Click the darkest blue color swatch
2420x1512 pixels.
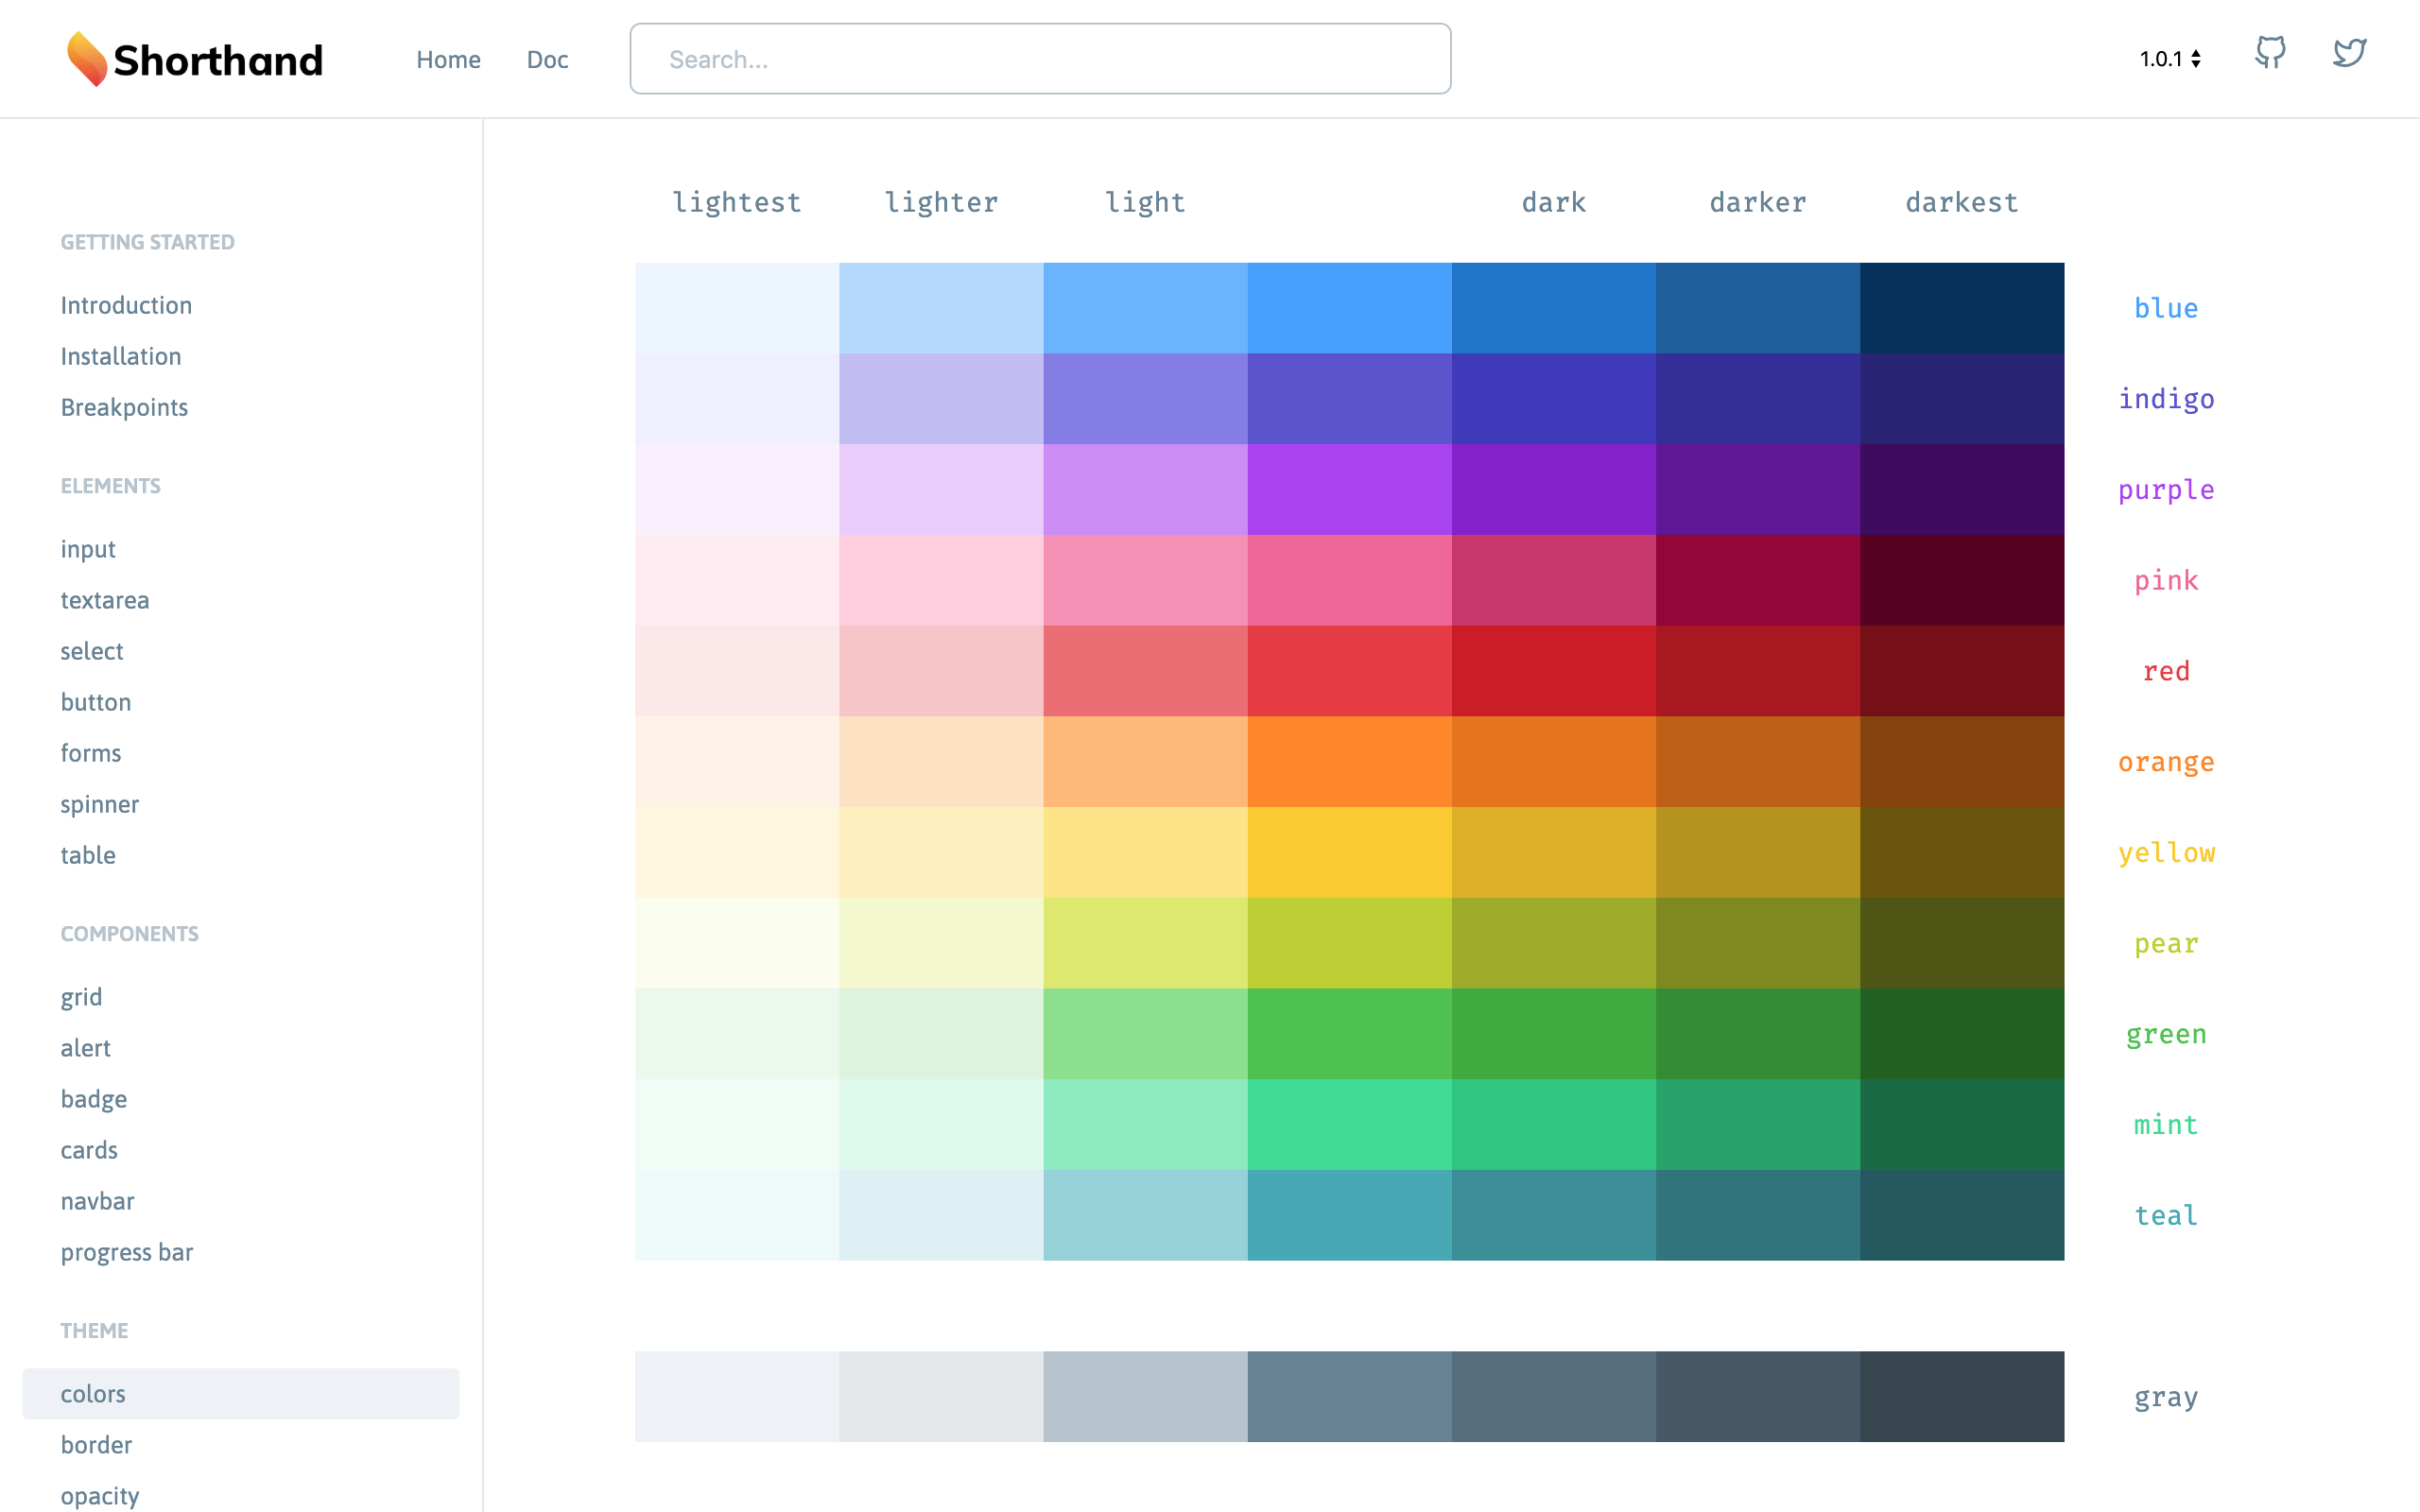pos(1961,308)
